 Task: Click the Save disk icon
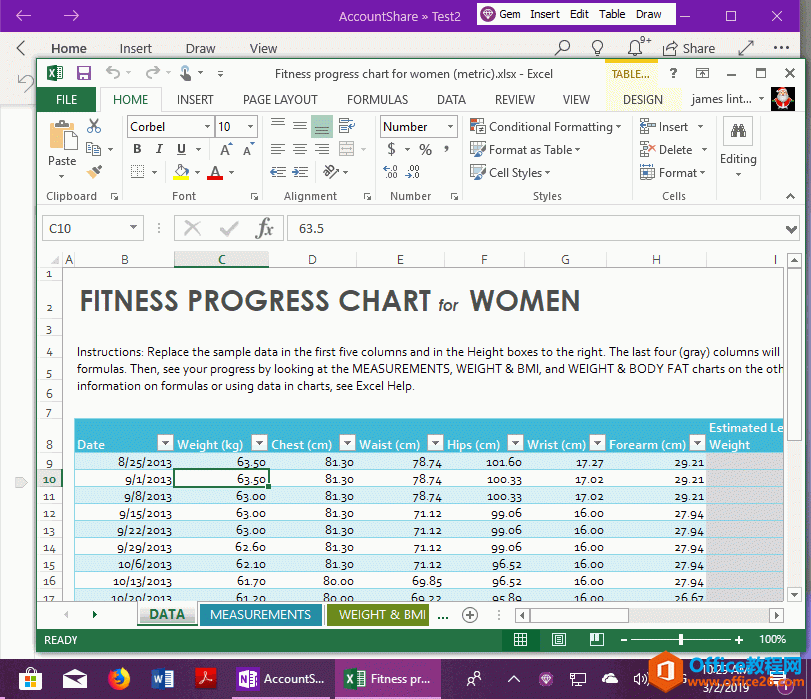tap(84, 73)
